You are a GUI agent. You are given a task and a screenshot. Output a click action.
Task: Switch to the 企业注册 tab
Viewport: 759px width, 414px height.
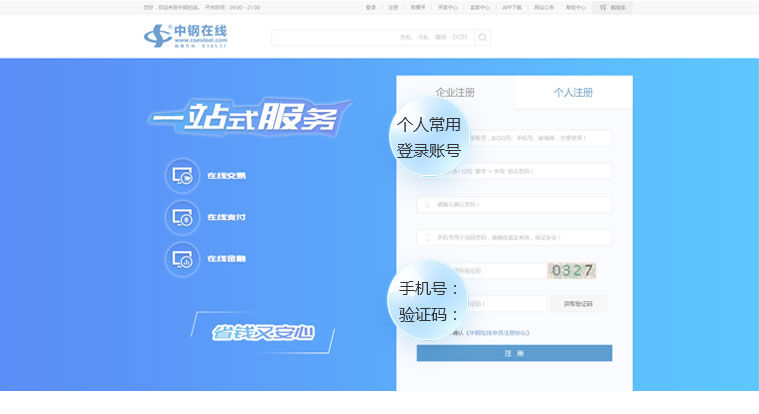455,93
